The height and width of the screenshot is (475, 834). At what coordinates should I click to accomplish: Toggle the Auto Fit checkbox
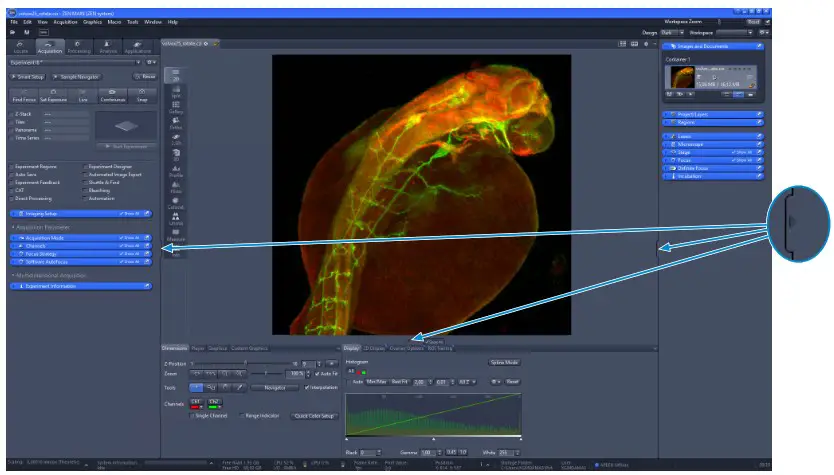coord(318,374)
